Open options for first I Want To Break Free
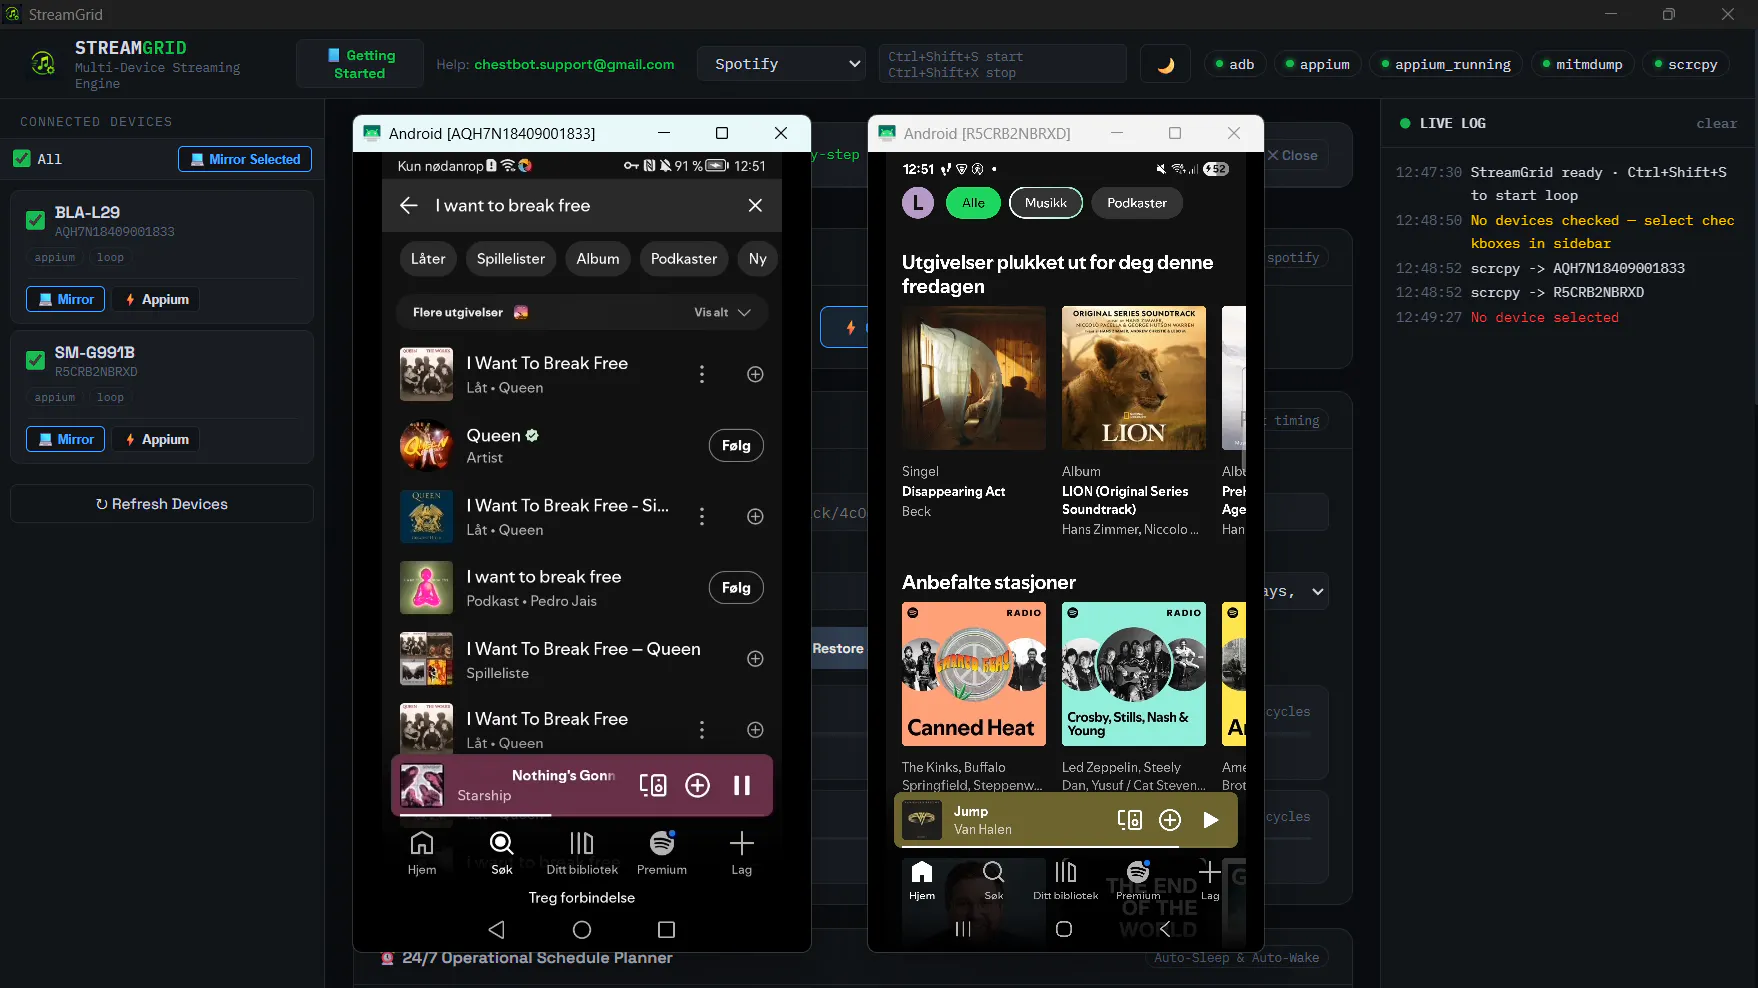Screen dimensions: 1758x988 pos(702,374)
